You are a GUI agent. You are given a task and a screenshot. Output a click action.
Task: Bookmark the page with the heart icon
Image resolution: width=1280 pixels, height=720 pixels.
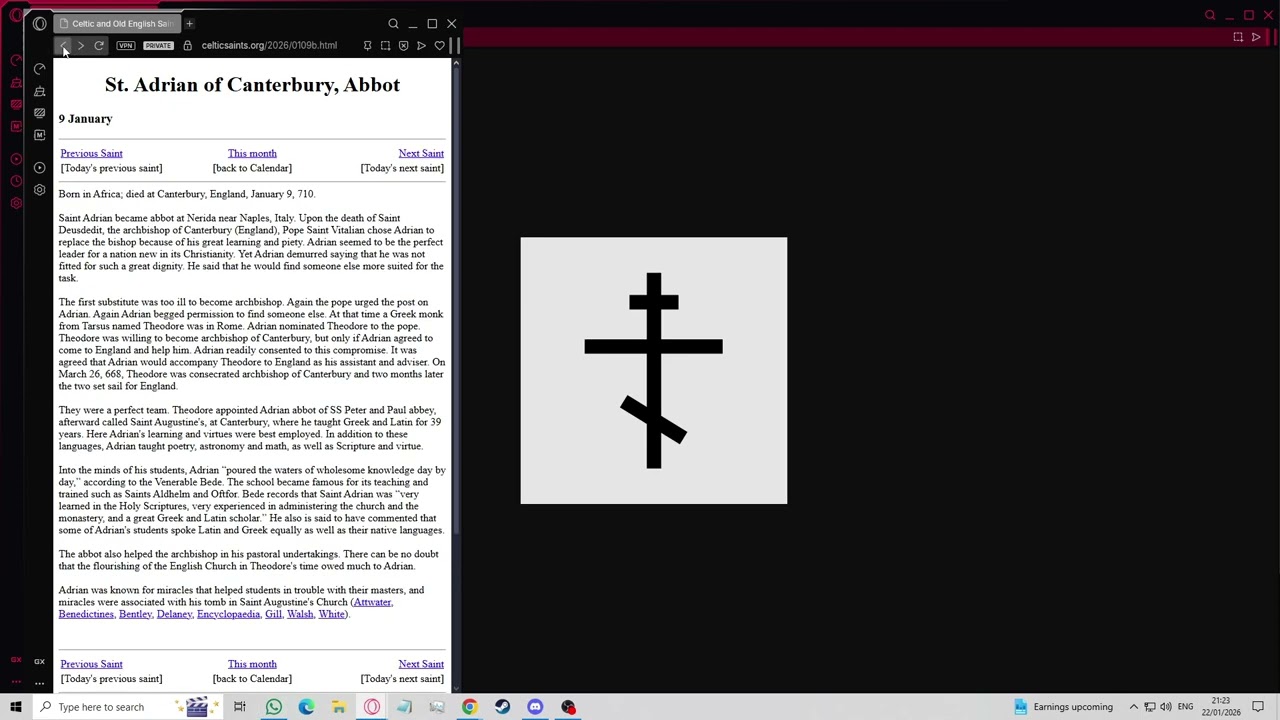439,45
